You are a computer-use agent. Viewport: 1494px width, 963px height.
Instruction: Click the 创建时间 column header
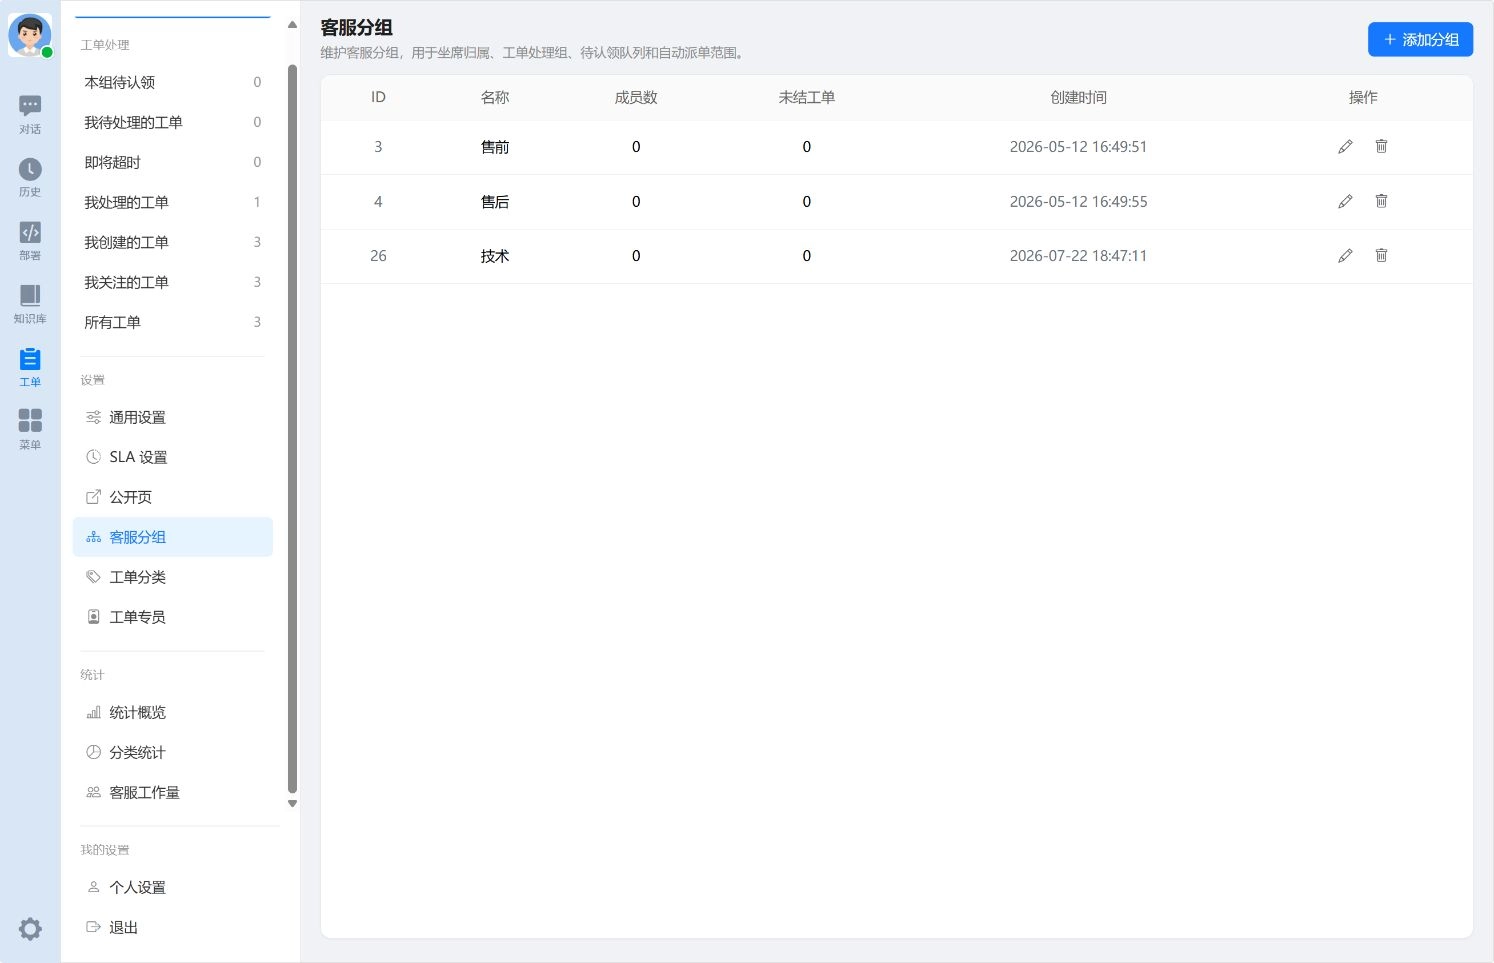1078,97
